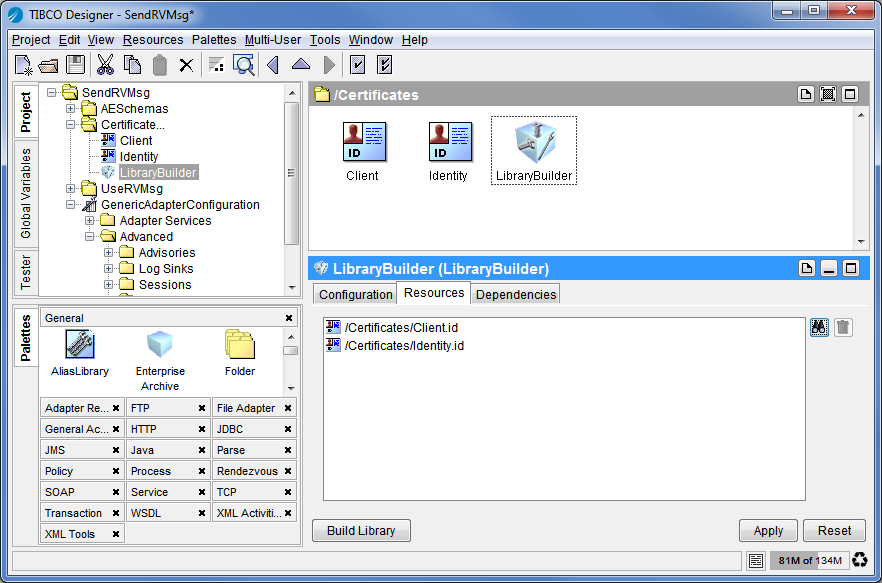Select the Enterprise Archive palette icon
Screen dimensions: 882x583
coord(160,344)
